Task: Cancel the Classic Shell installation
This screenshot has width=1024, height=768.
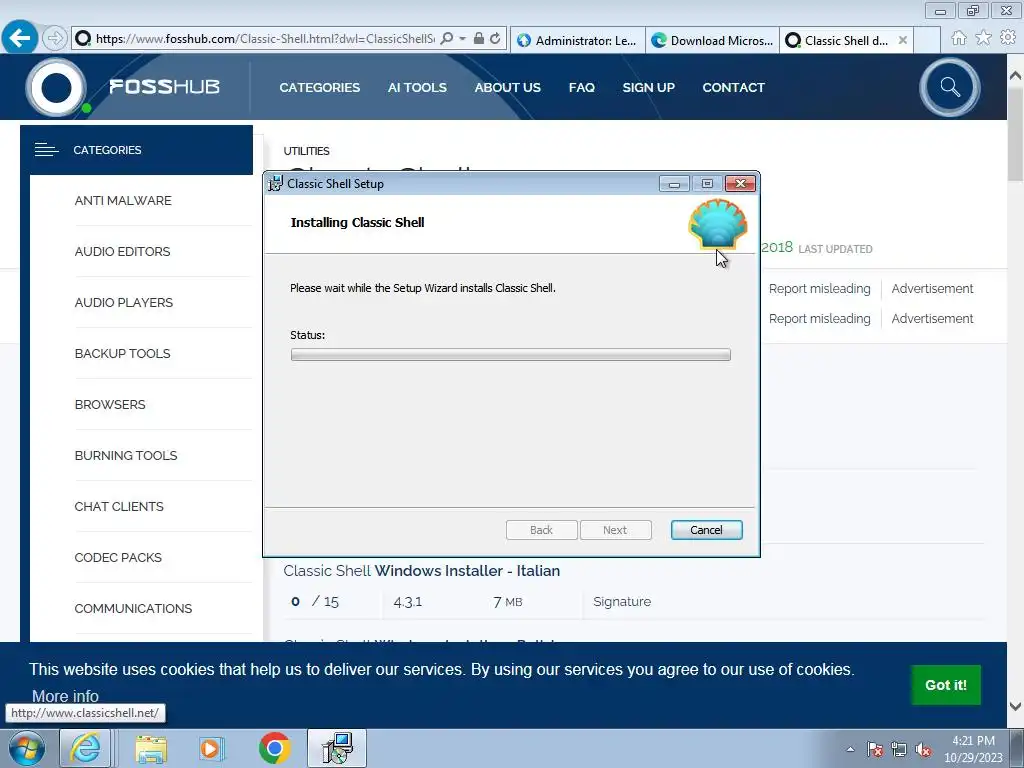Action: 707,530
